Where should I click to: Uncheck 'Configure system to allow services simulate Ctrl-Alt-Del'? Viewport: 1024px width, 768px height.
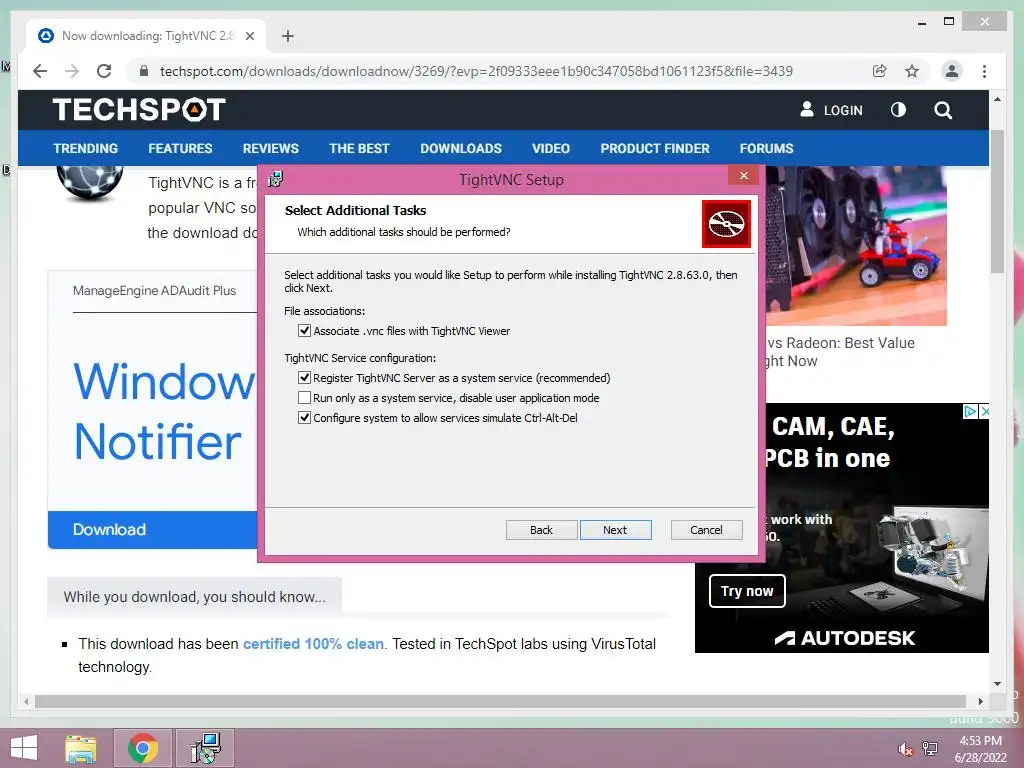click(x=304, y=417)
